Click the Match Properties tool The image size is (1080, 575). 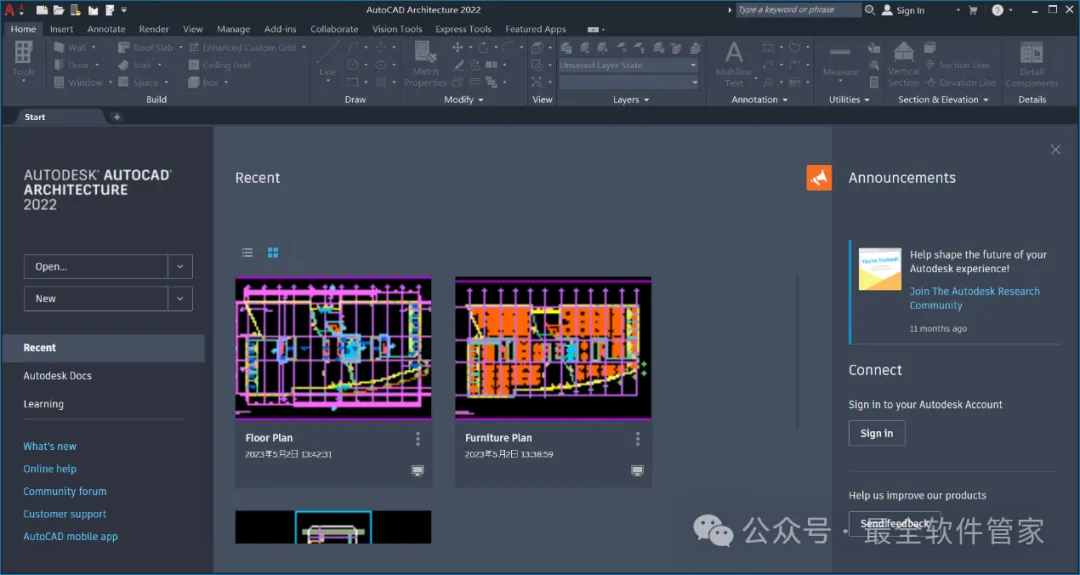tap(425, 63)
